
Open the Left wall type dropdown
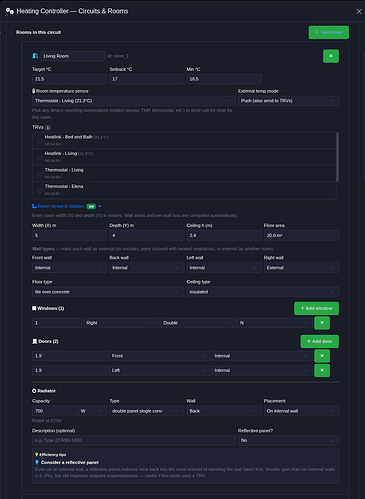pyautogui.click(x=224, y=268)
